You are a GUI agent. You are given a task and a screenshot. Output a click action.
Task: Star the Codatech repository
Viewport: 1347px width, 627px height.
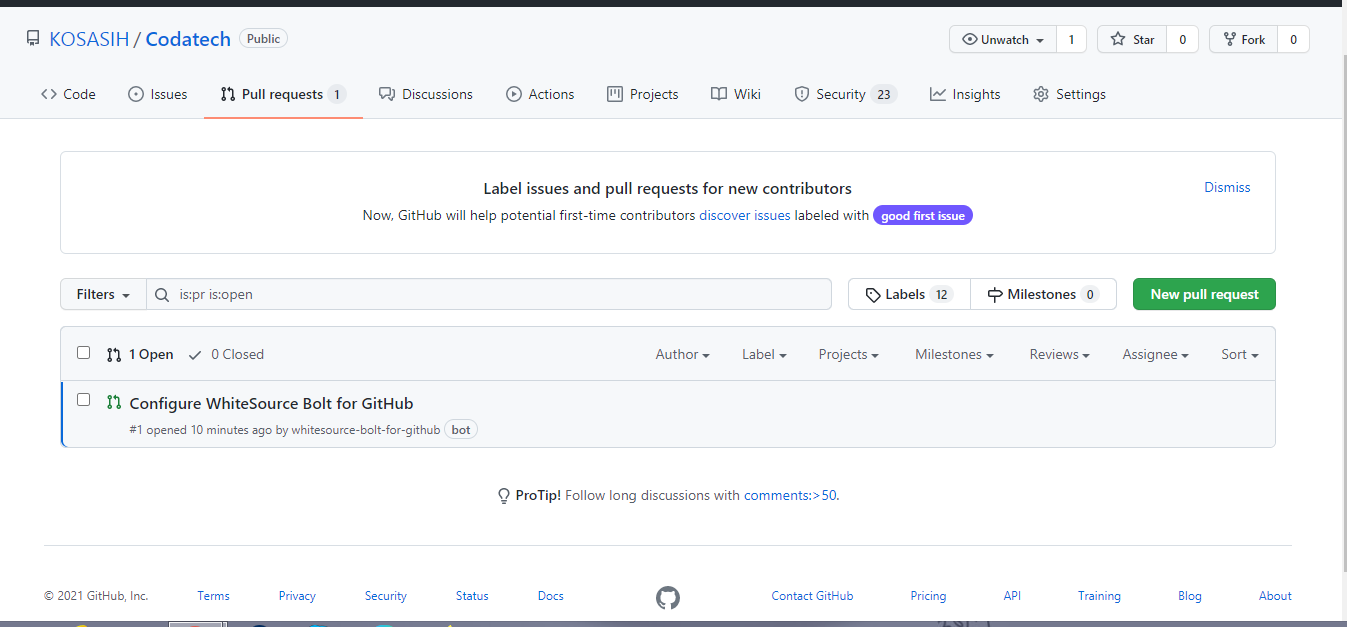coord(1132,40)
